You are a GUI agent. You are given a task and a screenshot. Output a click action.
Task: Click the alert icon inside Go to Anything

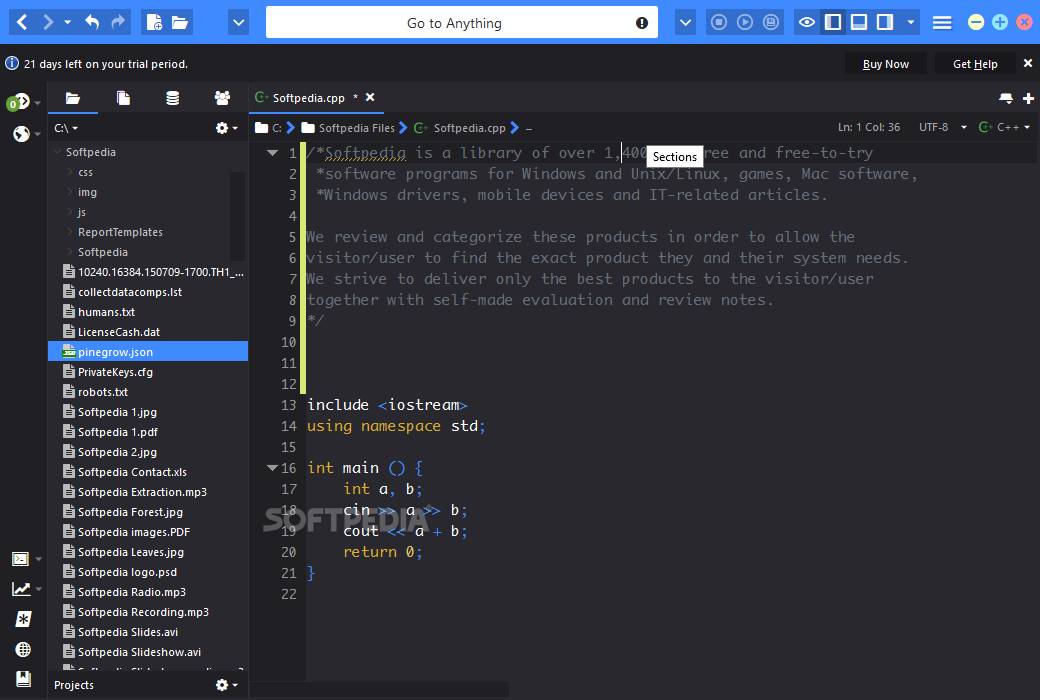coord(641,23)
